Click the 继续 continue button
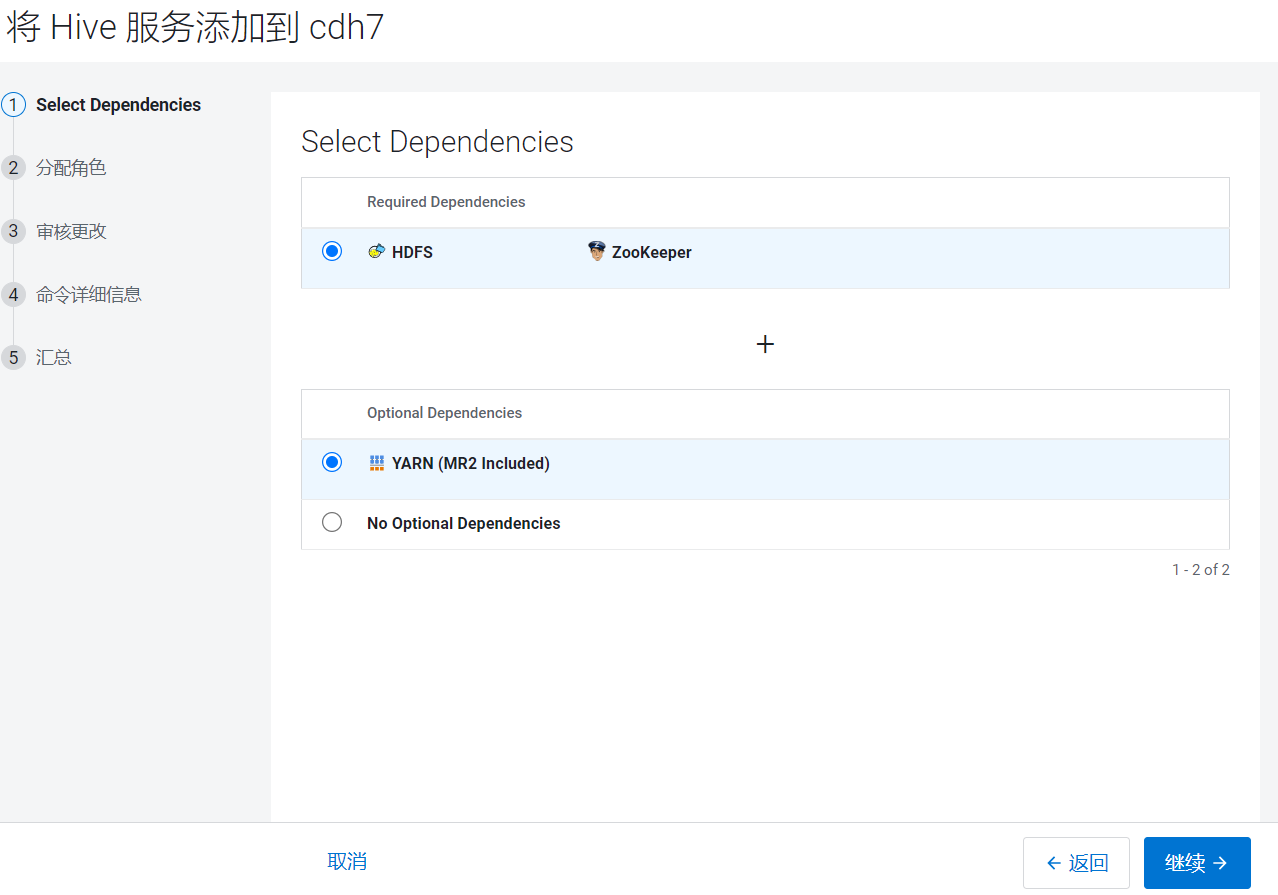Viewport: 1278px width, 895px height. tap(1197, 863)
